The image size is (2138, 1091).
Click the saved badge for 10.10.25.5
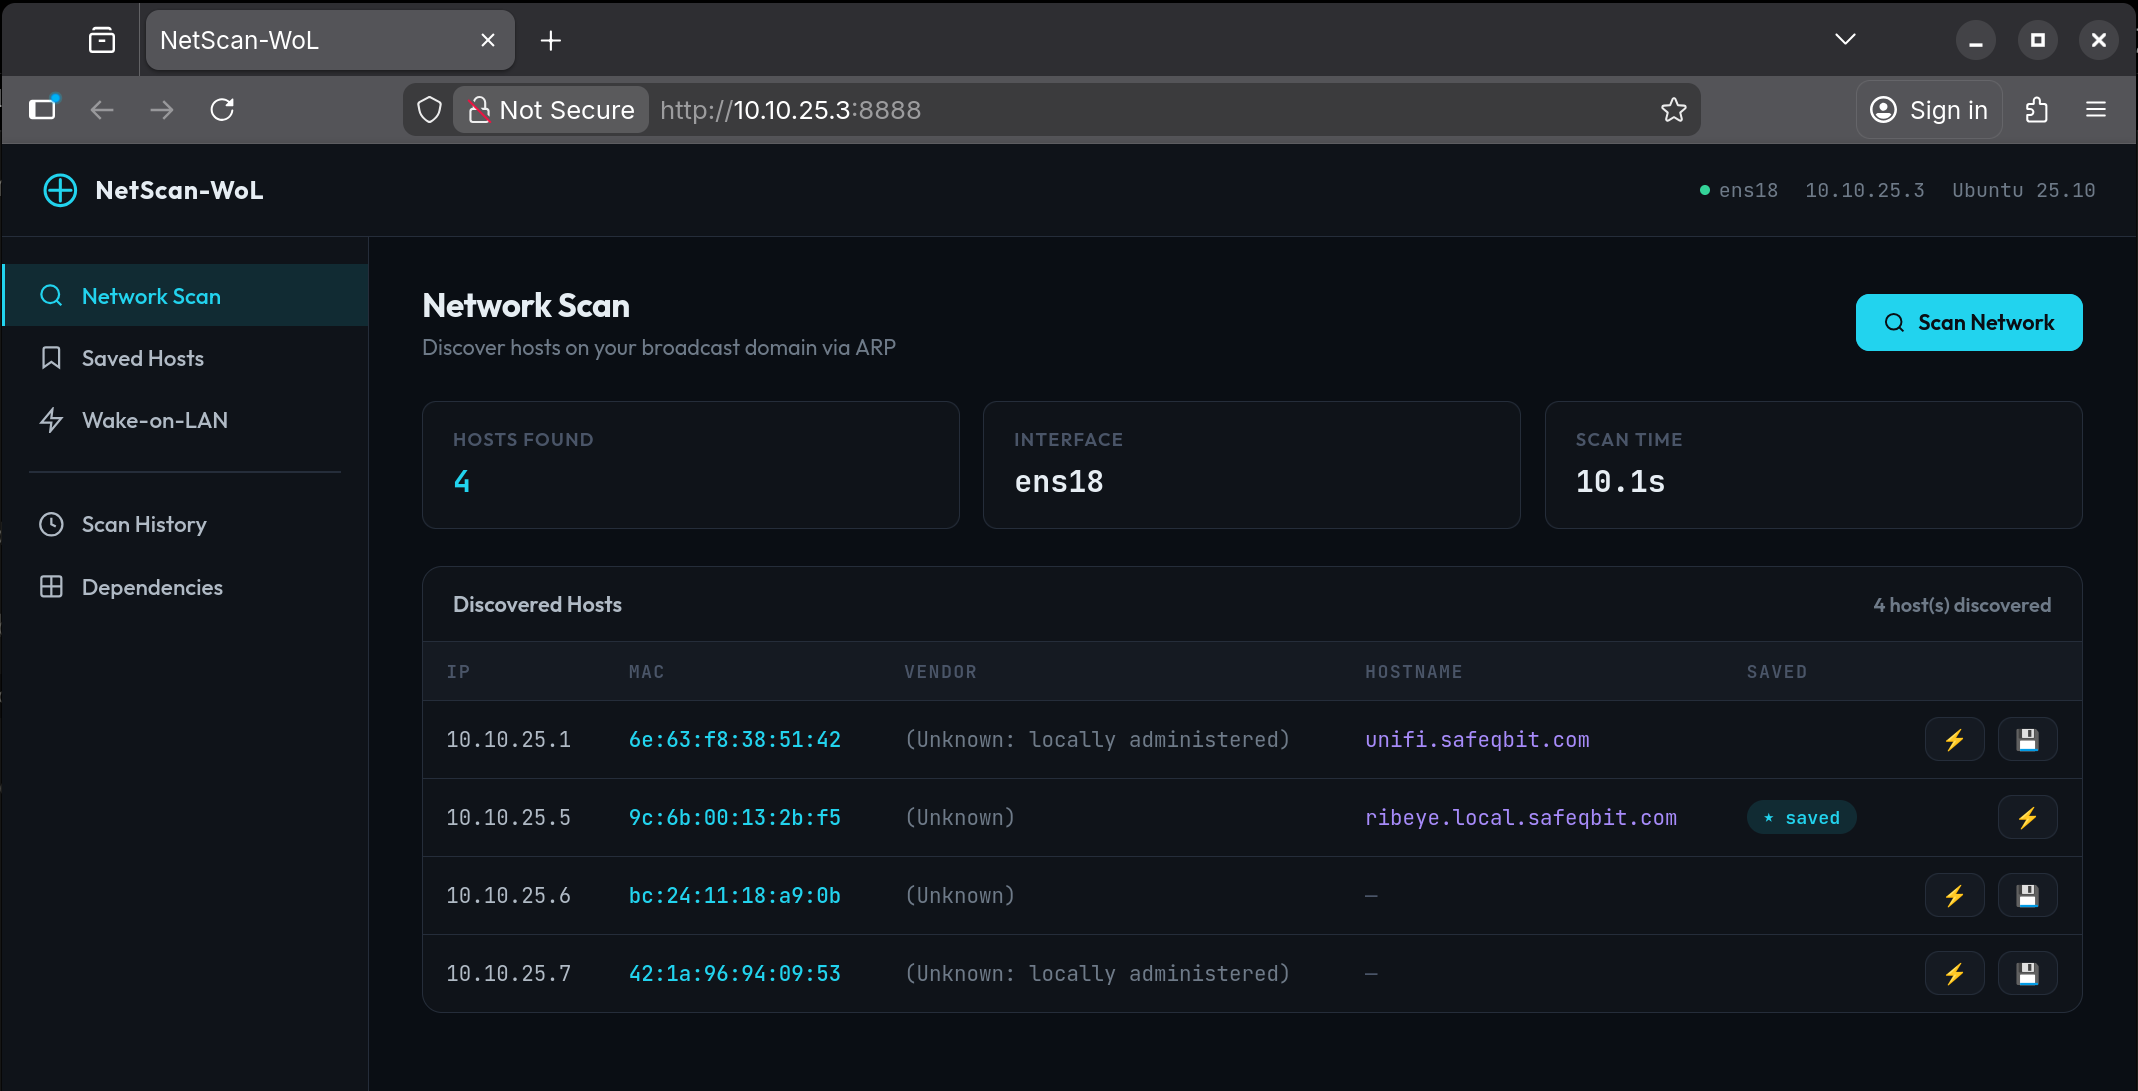[x=1801, y=818]
